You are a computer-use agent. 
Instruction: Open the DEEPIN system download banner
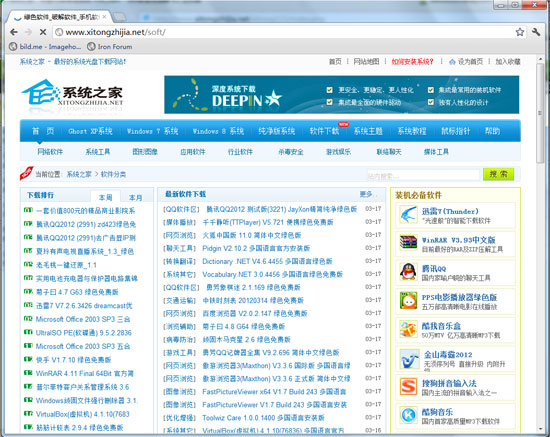click(341, 95)
